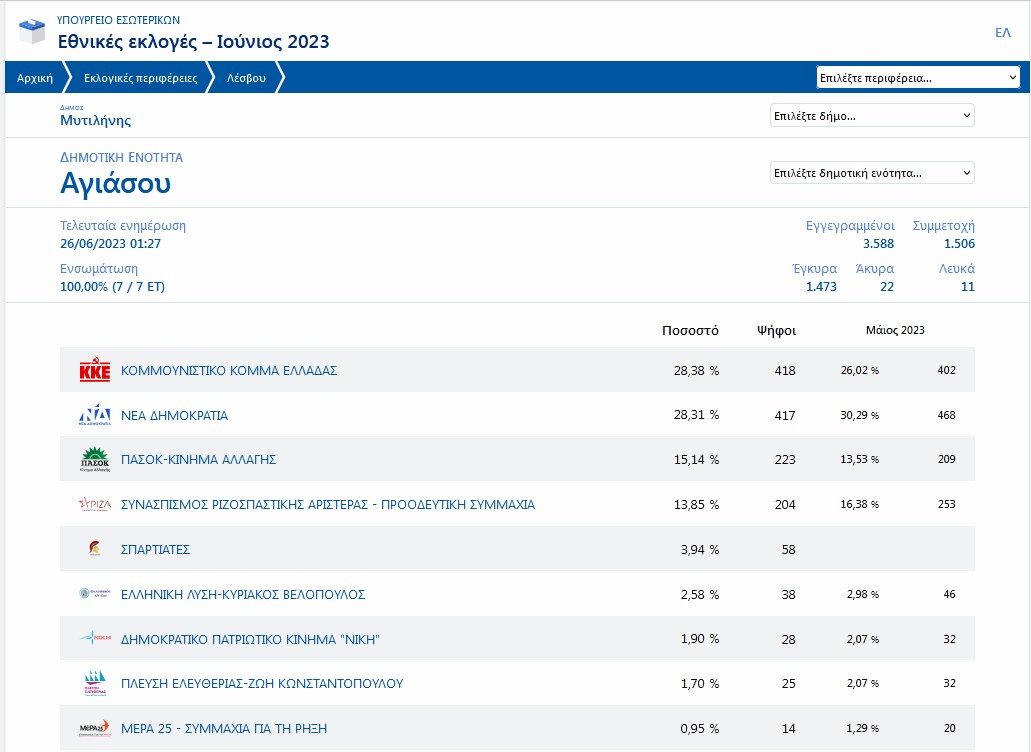
Task: Click the KKE party logo
Action: click(x=94, y=370)
